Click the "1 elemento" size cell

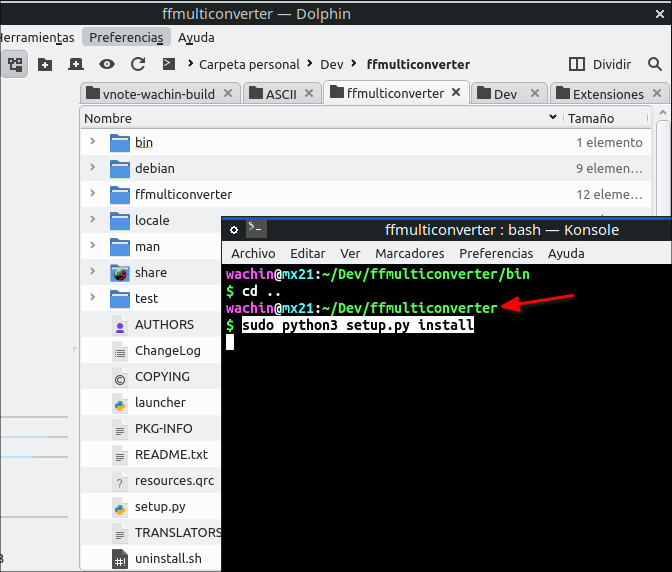tap(609, 142)
